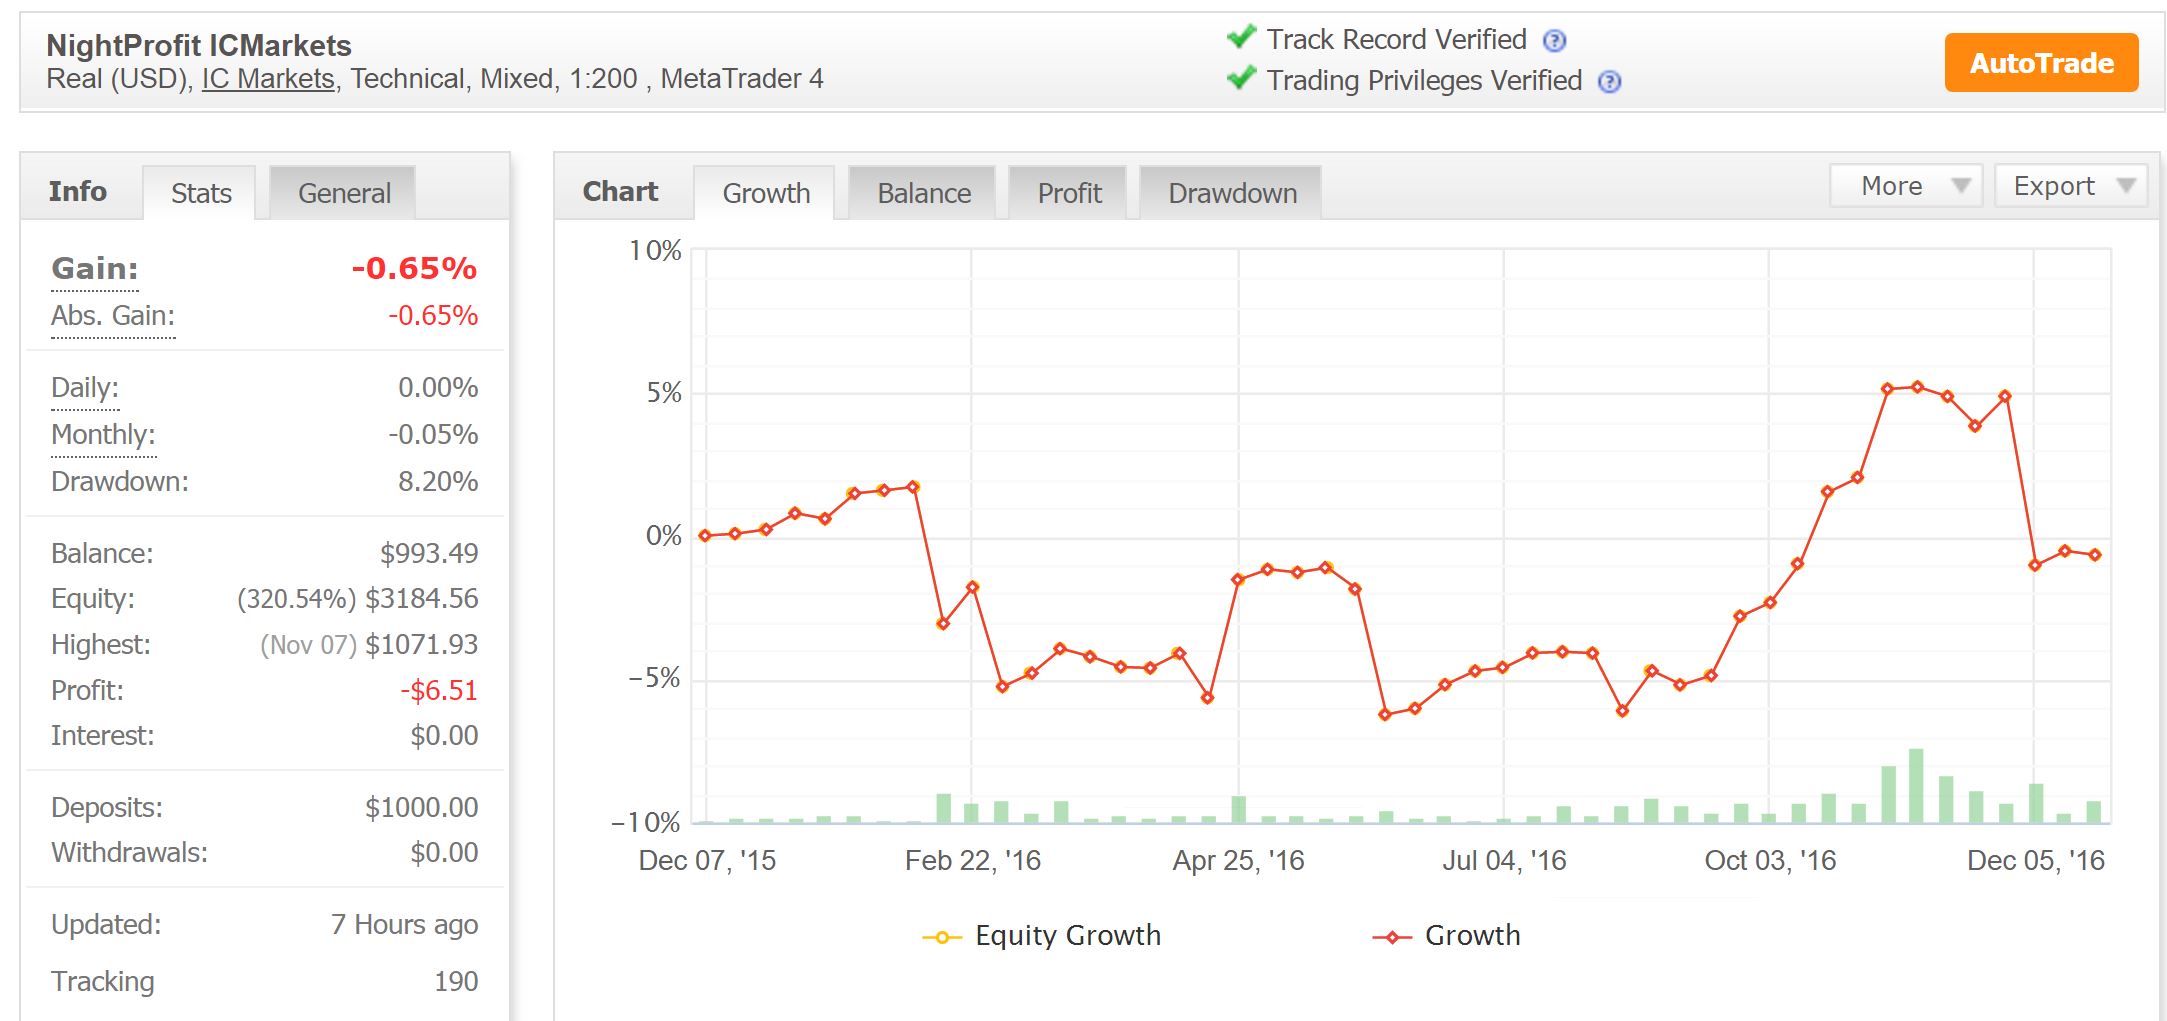Select the Growth chart tab
The width and height of the screenshot is (2167, 1021).
[766, 193]
